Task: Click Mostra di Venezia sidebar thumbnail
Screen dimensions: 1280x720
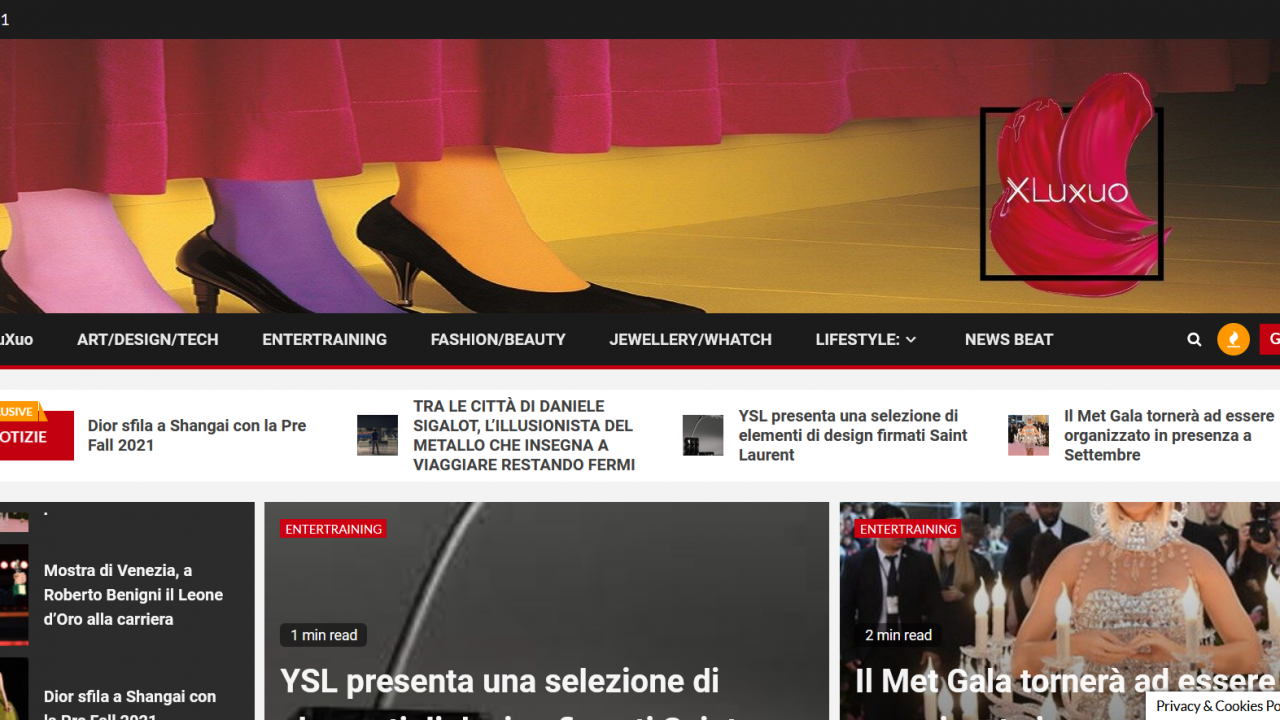Action: (x=13, y=594)
